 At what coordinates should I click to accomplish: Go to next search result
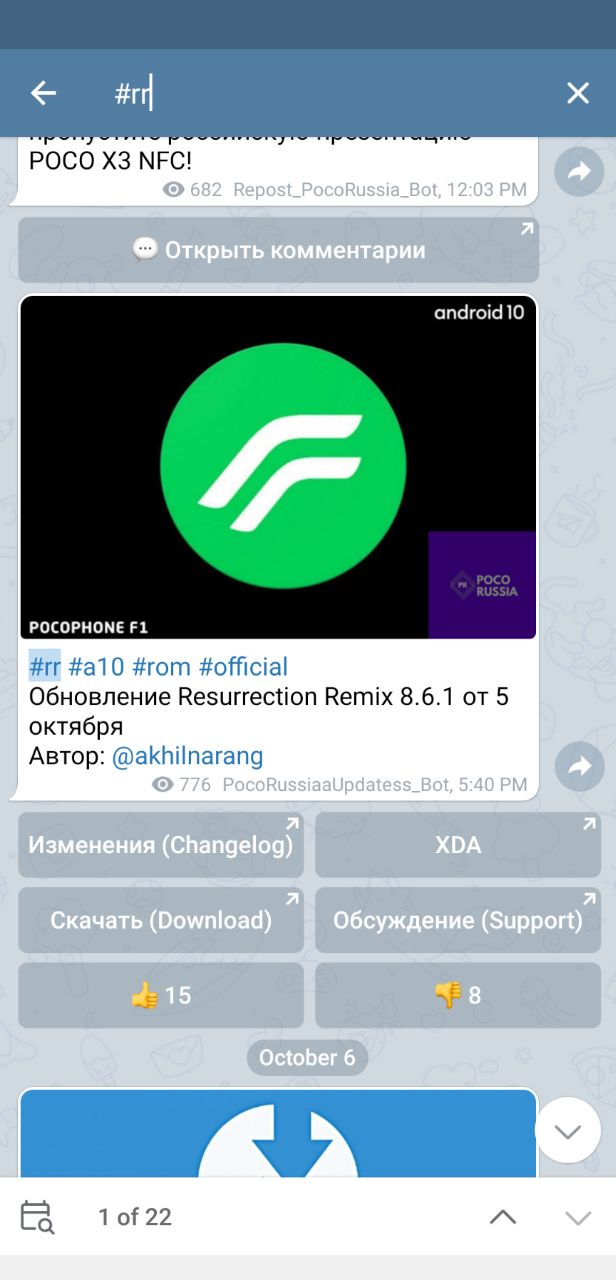[x=578, y=1217]
